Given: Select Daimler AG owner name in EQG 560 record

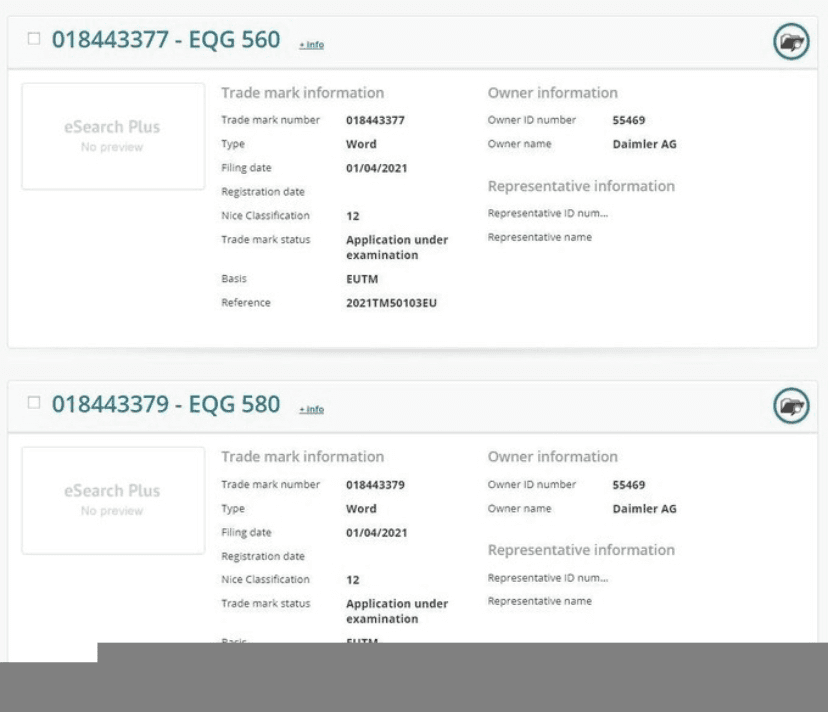Looking at the screenshot, I should coord(644,144).
